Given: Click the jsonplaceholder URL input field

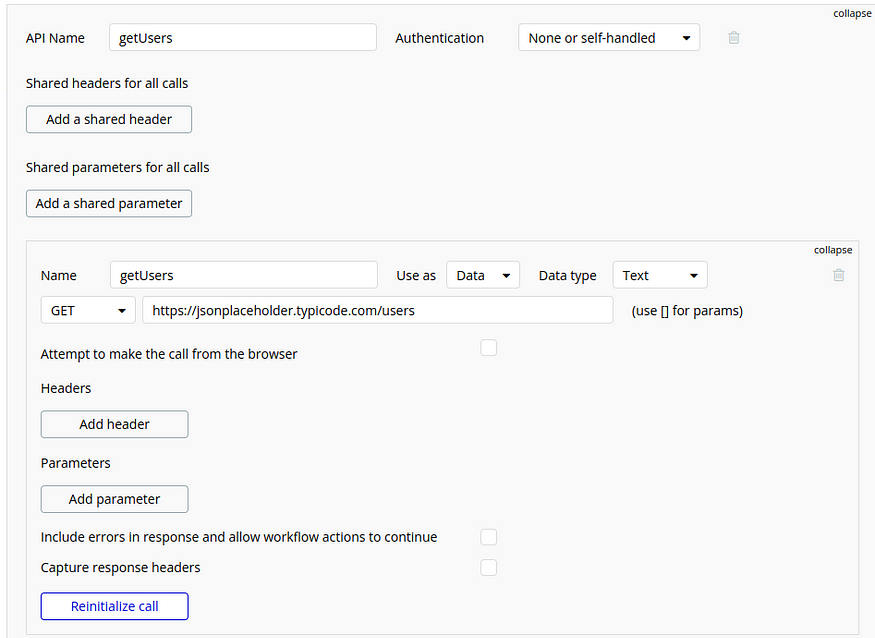Looking at the screenshot, I should 378,310.
